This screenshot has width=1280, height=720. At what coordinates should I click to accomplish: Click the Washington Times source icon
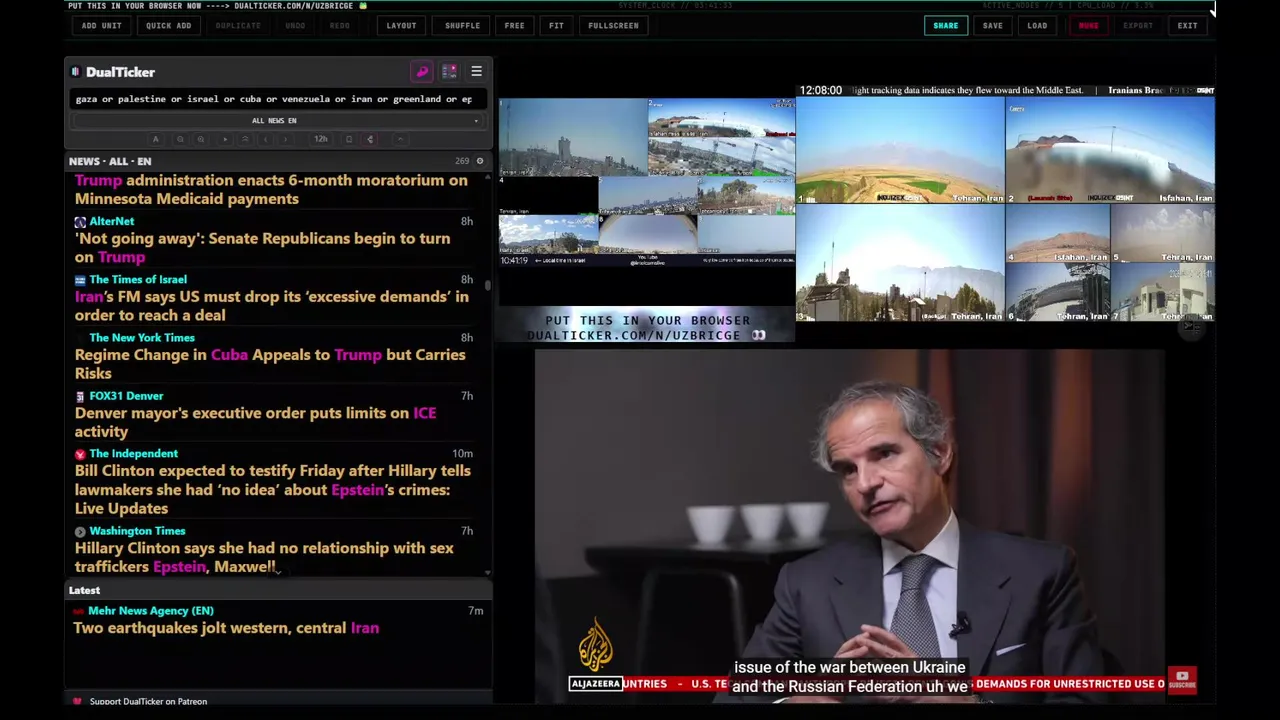coord(80,532)
